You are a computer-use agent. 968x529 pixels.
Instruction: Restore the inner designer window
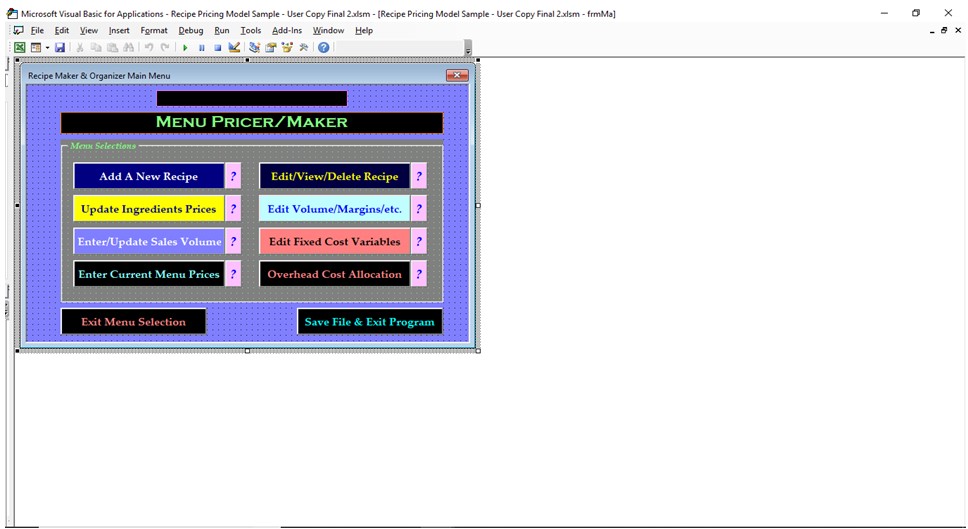[944, 30]
